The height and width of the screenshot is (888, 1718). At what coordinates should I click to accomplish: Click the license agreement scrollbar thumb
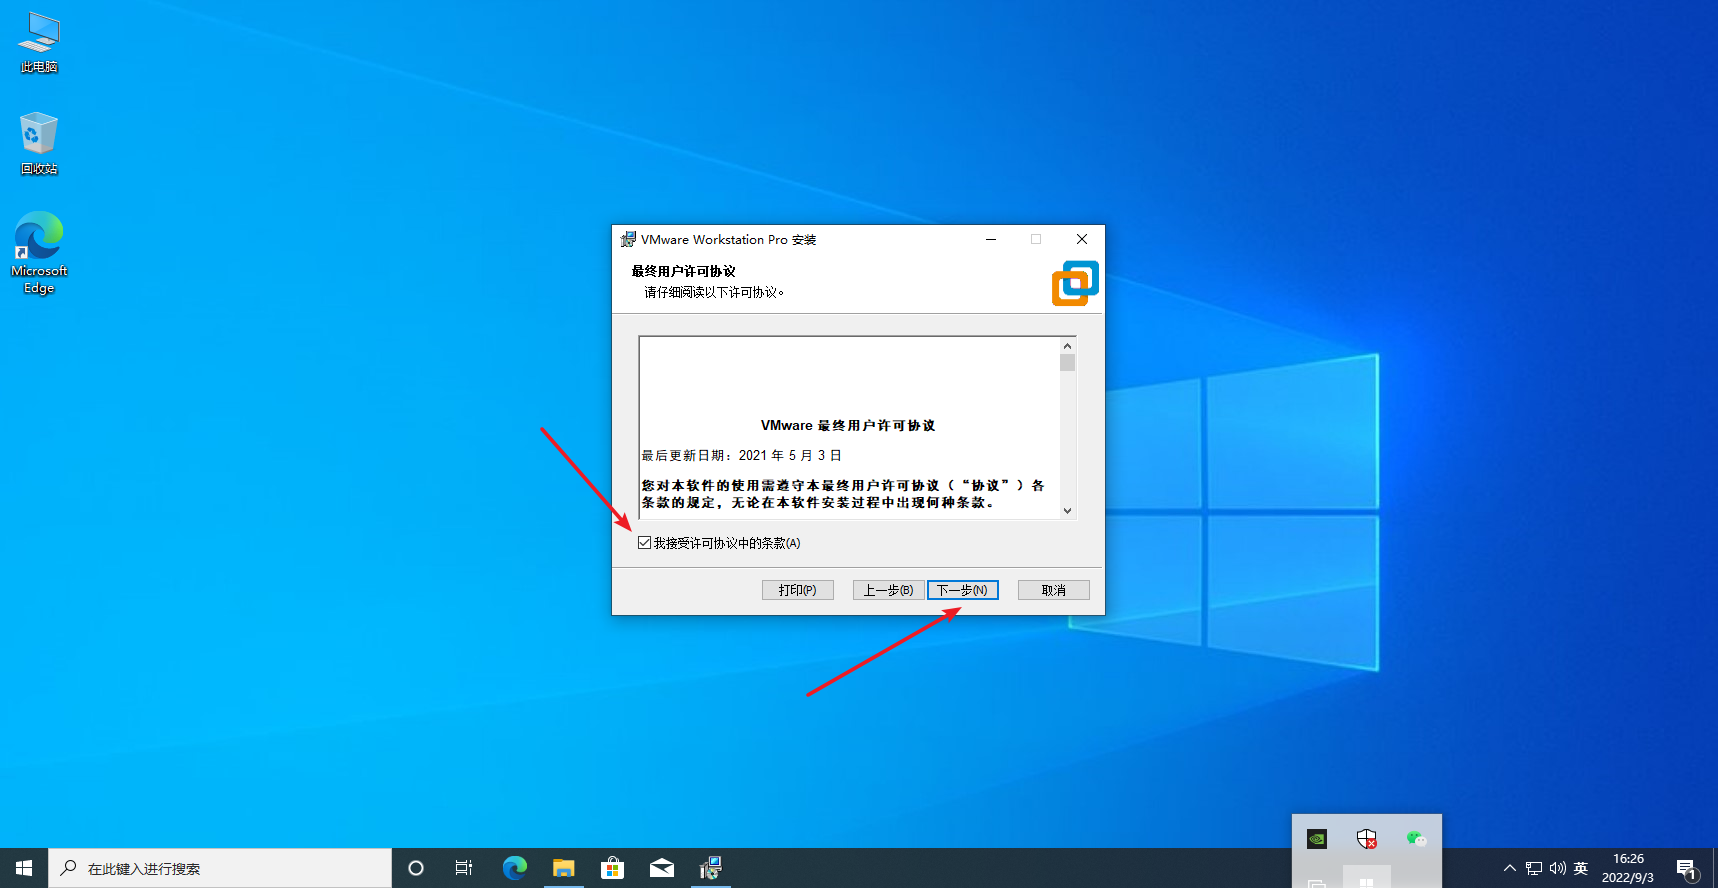coord(1068,363)
